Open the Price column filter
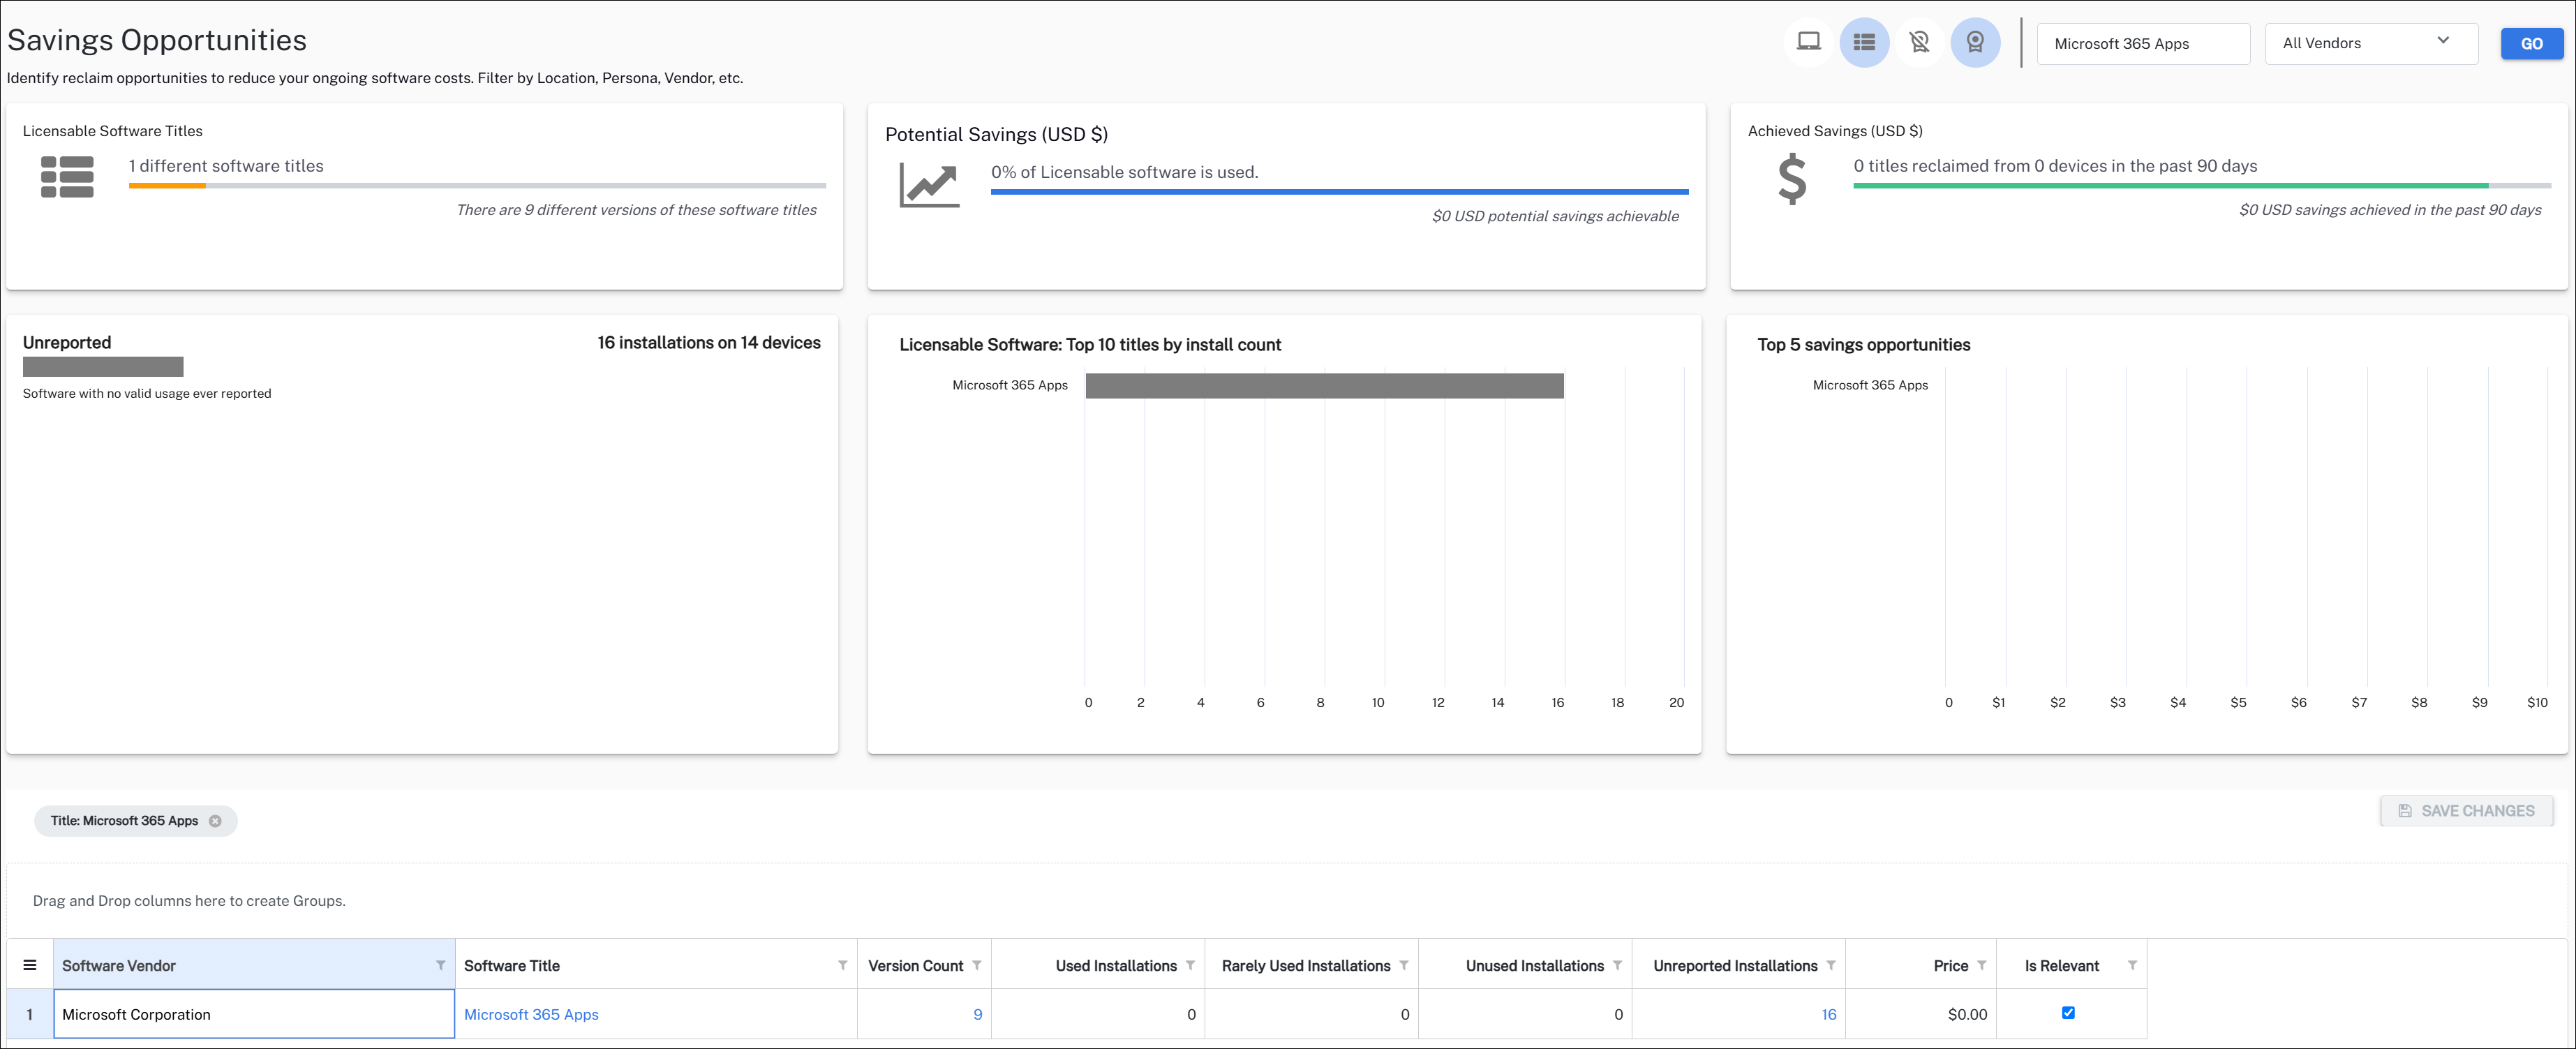This screenshot has height=1049, width=2576. (1981, 965)
